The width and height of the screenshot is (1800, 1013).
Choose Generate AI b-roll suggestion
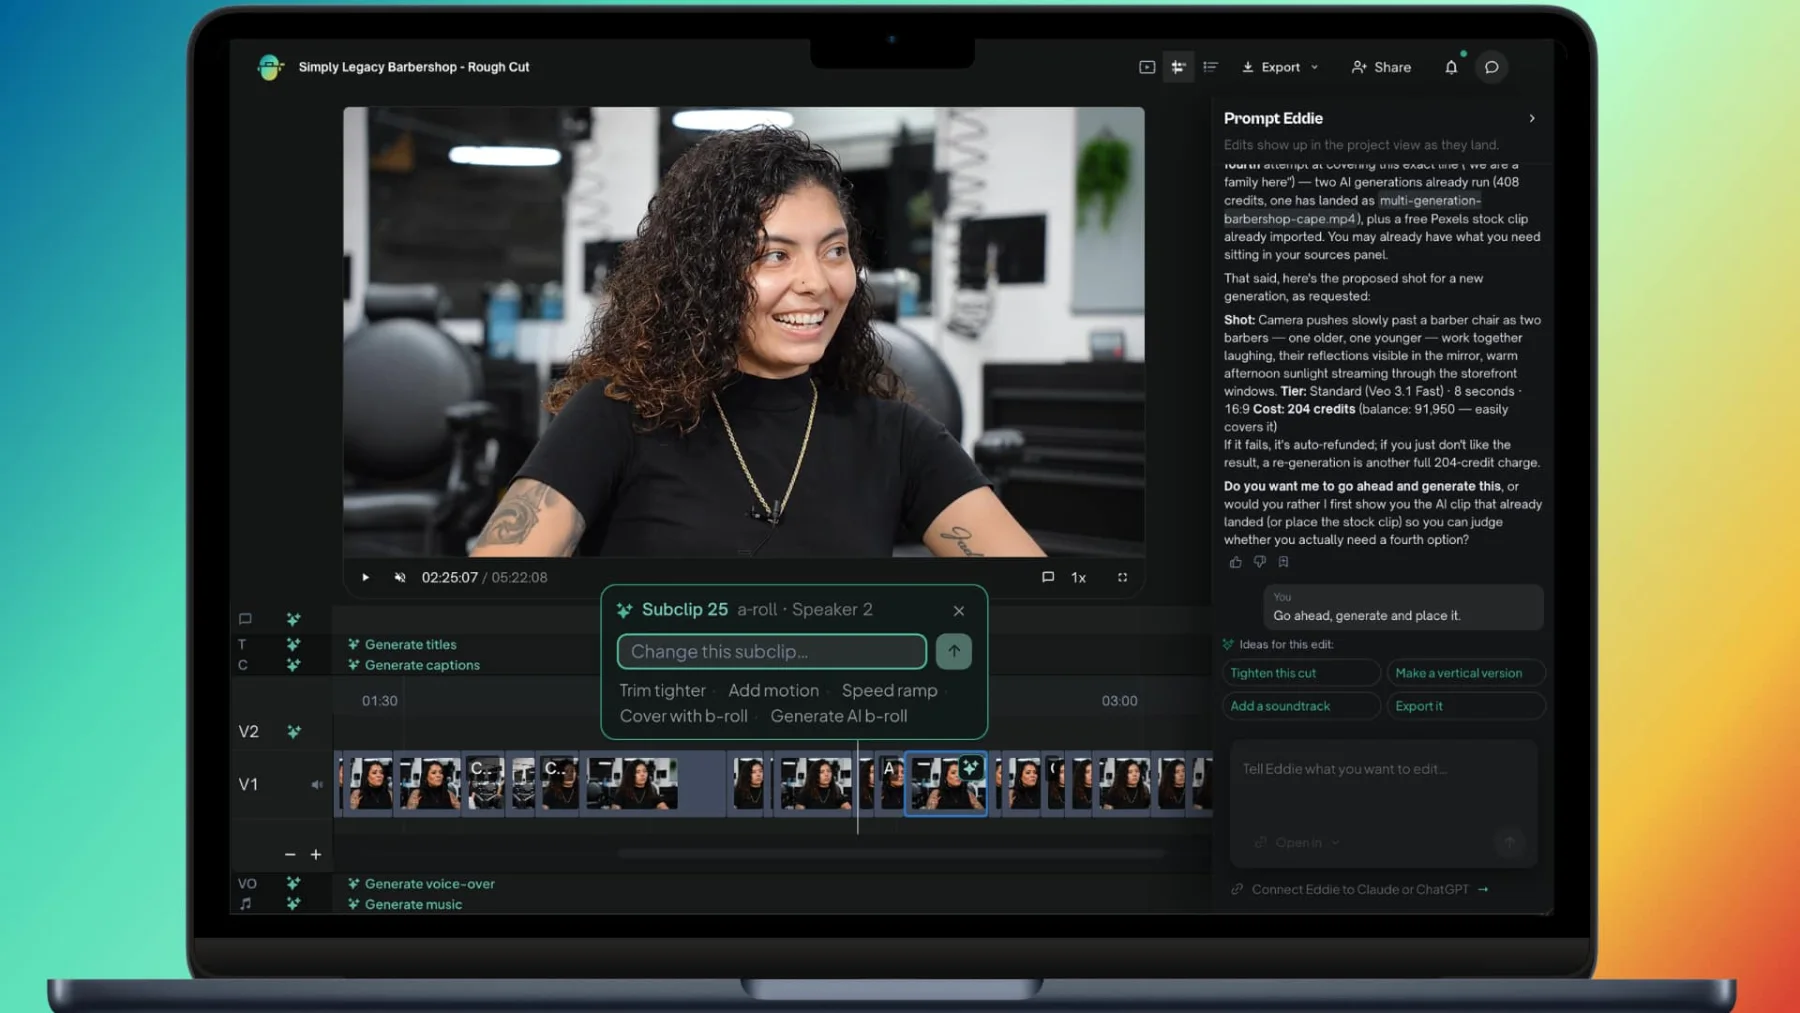pos(839,716)
